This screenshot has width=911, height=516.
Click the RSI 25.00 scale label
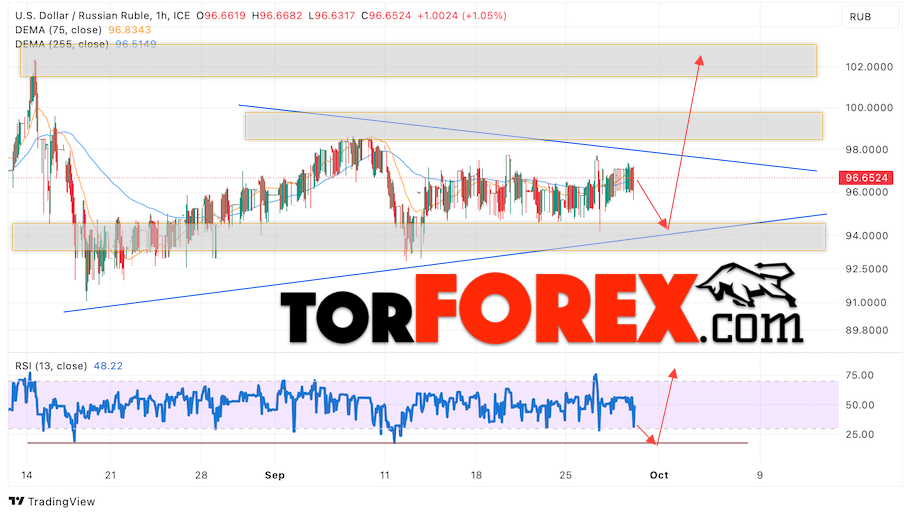click(859, 434)
